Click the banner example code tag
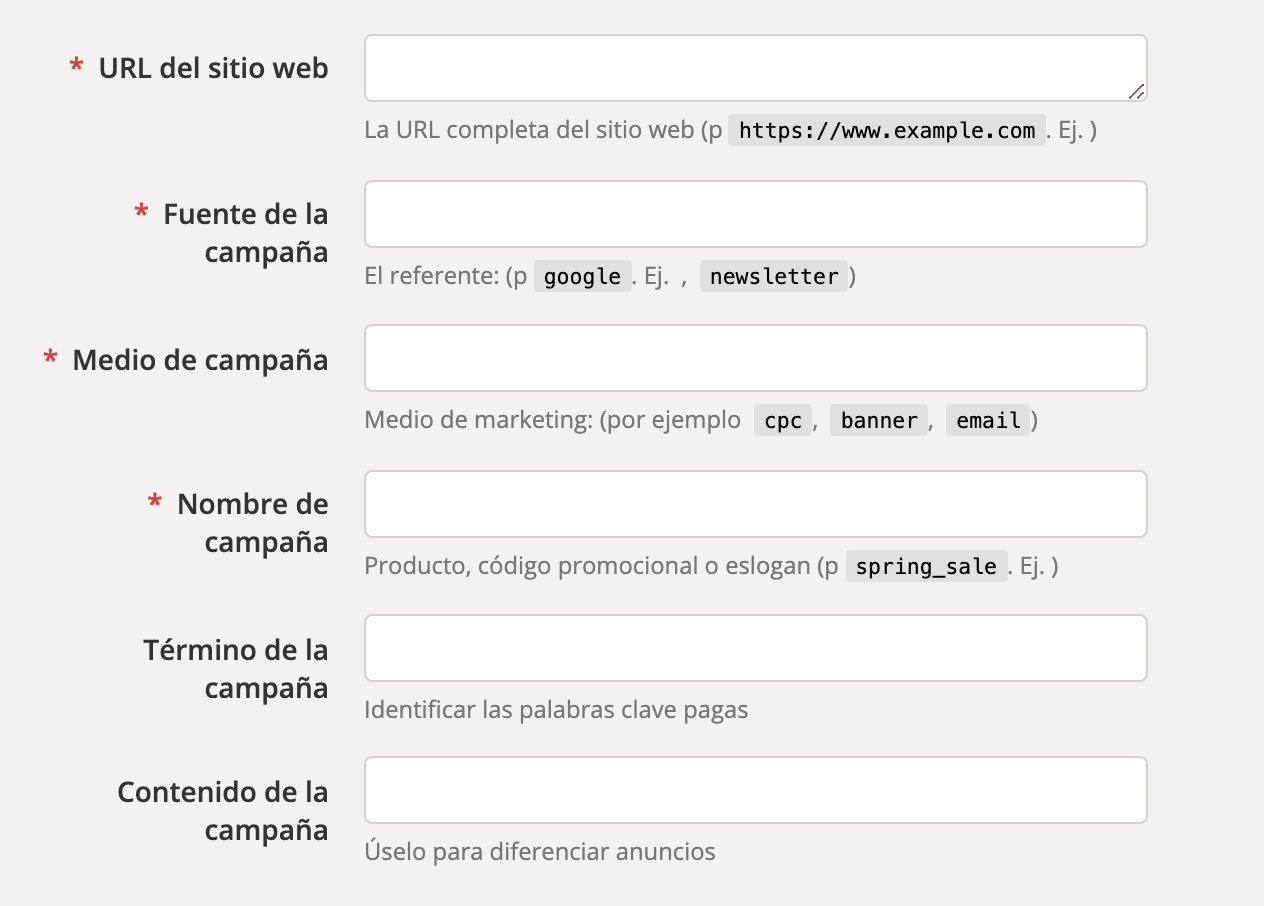Viewport: 1264px width, 906px height. [x=879, y=421]
